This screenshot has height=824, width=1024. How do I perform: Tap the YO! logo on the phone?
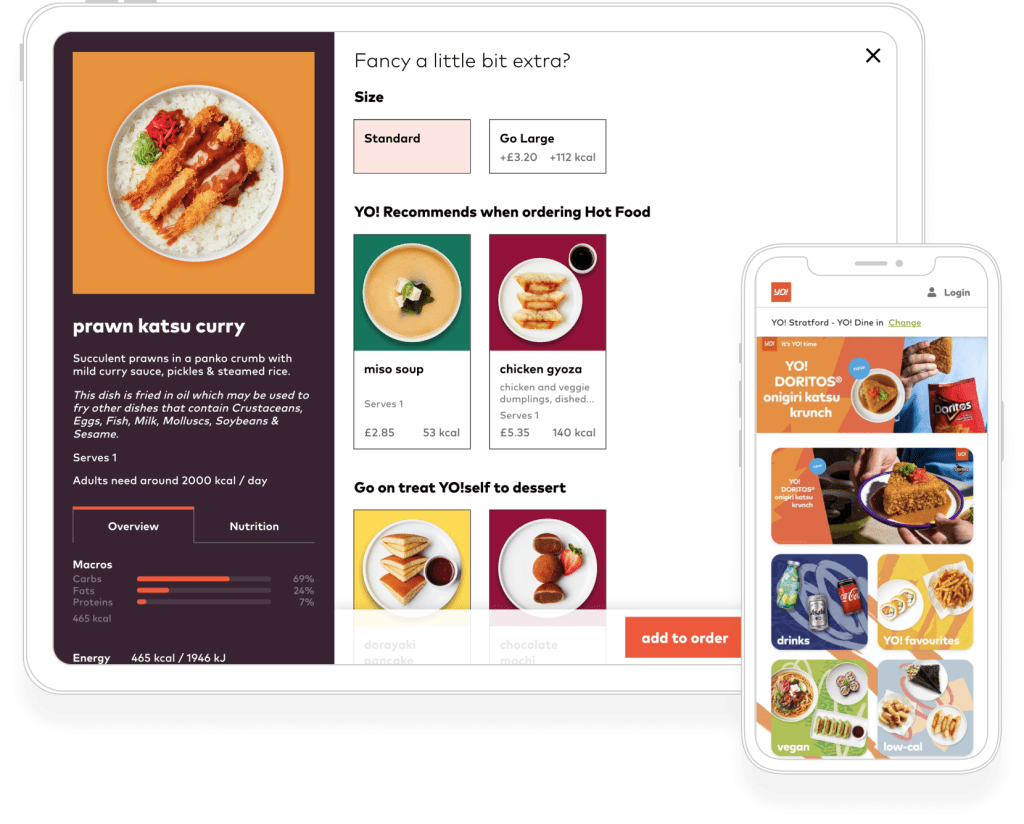(781, 292)
